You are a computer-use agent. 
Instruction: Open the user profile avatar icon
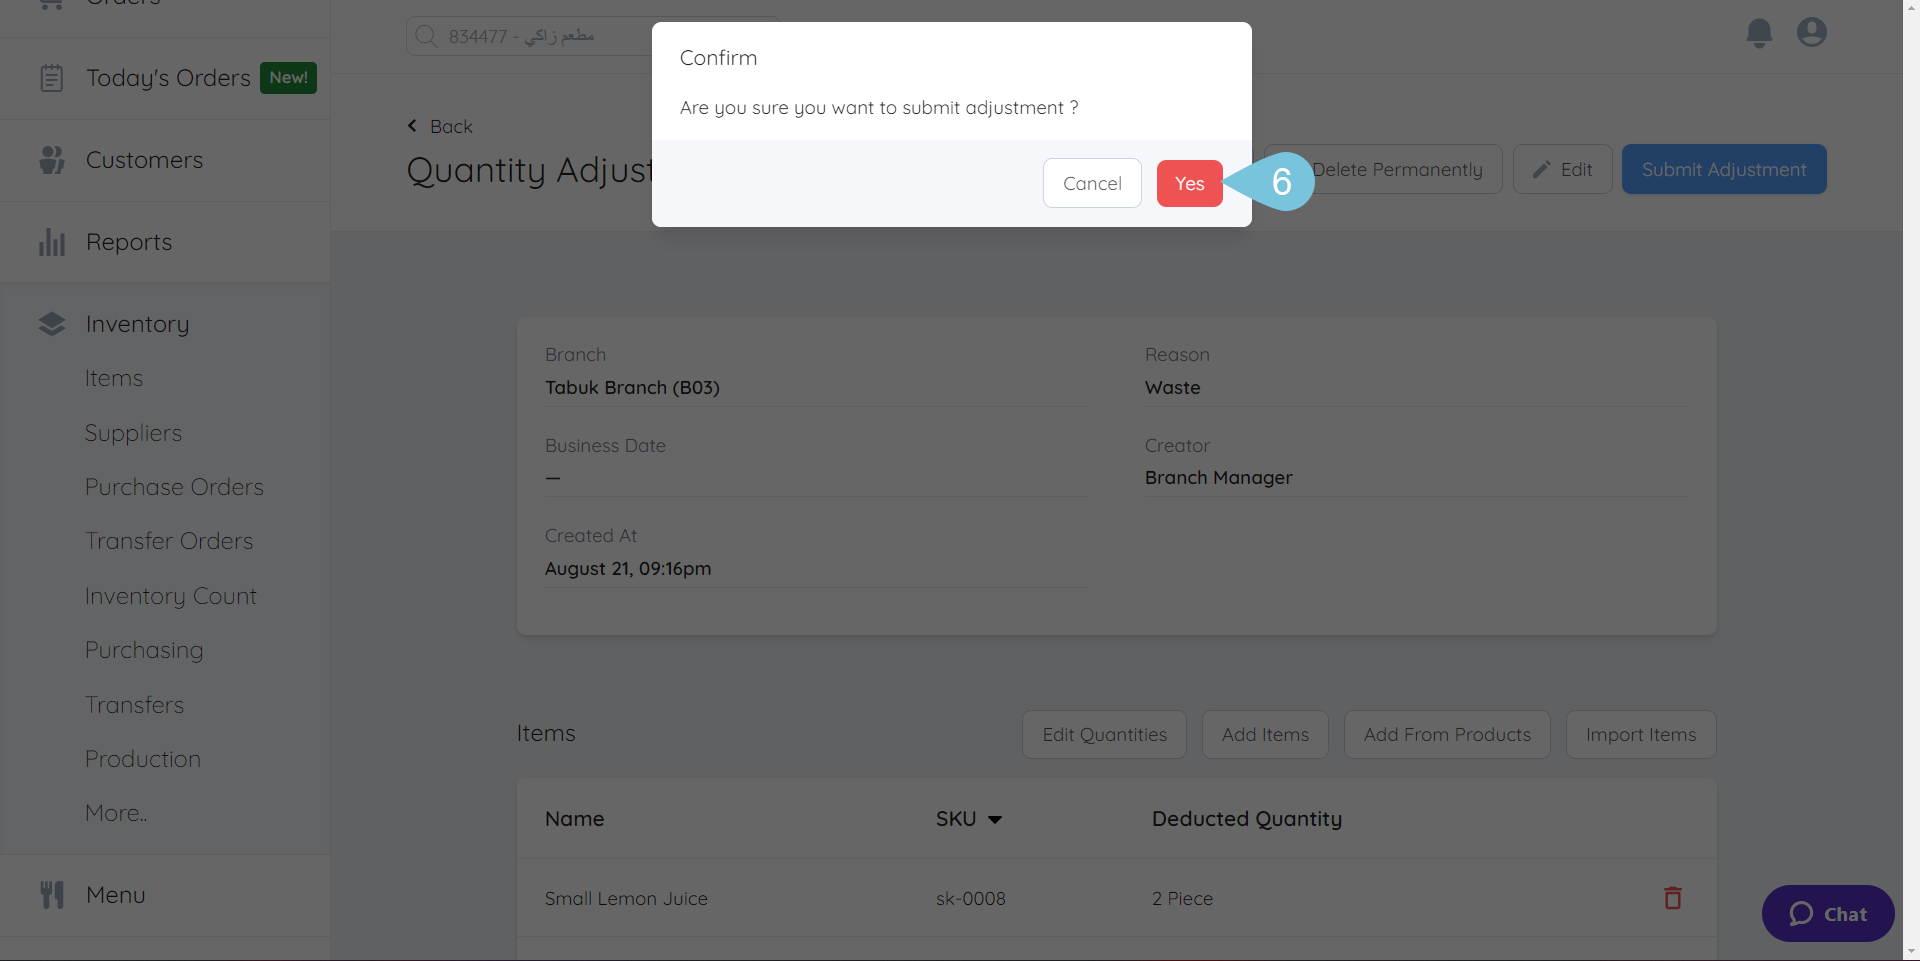[x=1811, y=33]
